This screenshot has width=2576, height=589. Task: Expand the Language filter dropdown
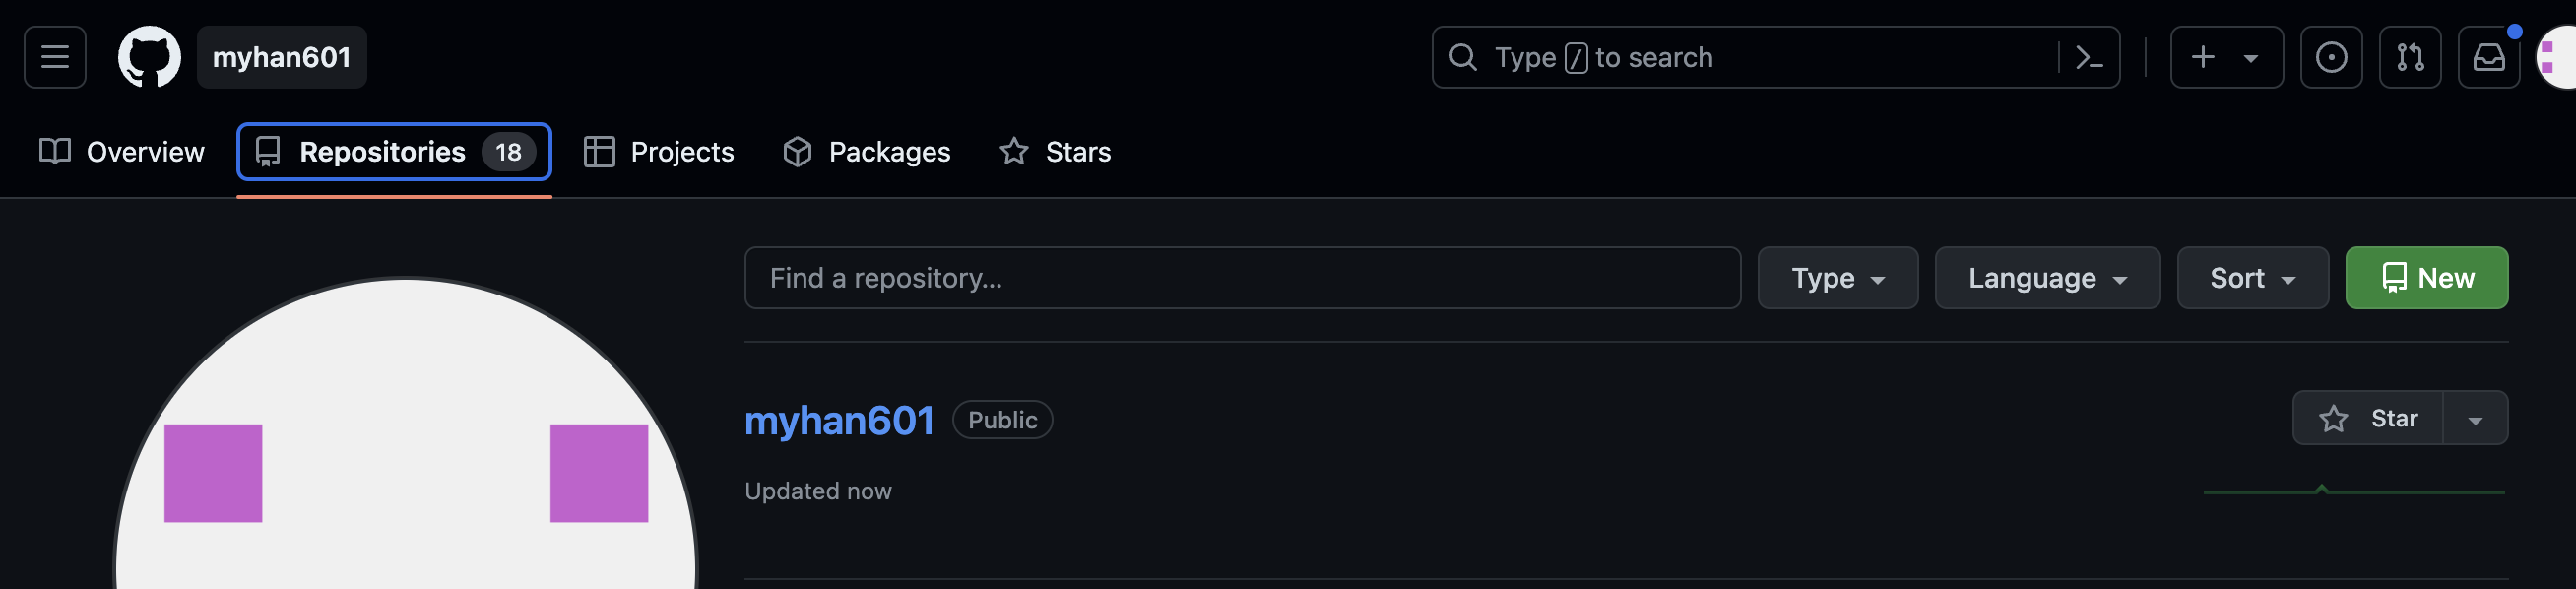point(2047,278)
